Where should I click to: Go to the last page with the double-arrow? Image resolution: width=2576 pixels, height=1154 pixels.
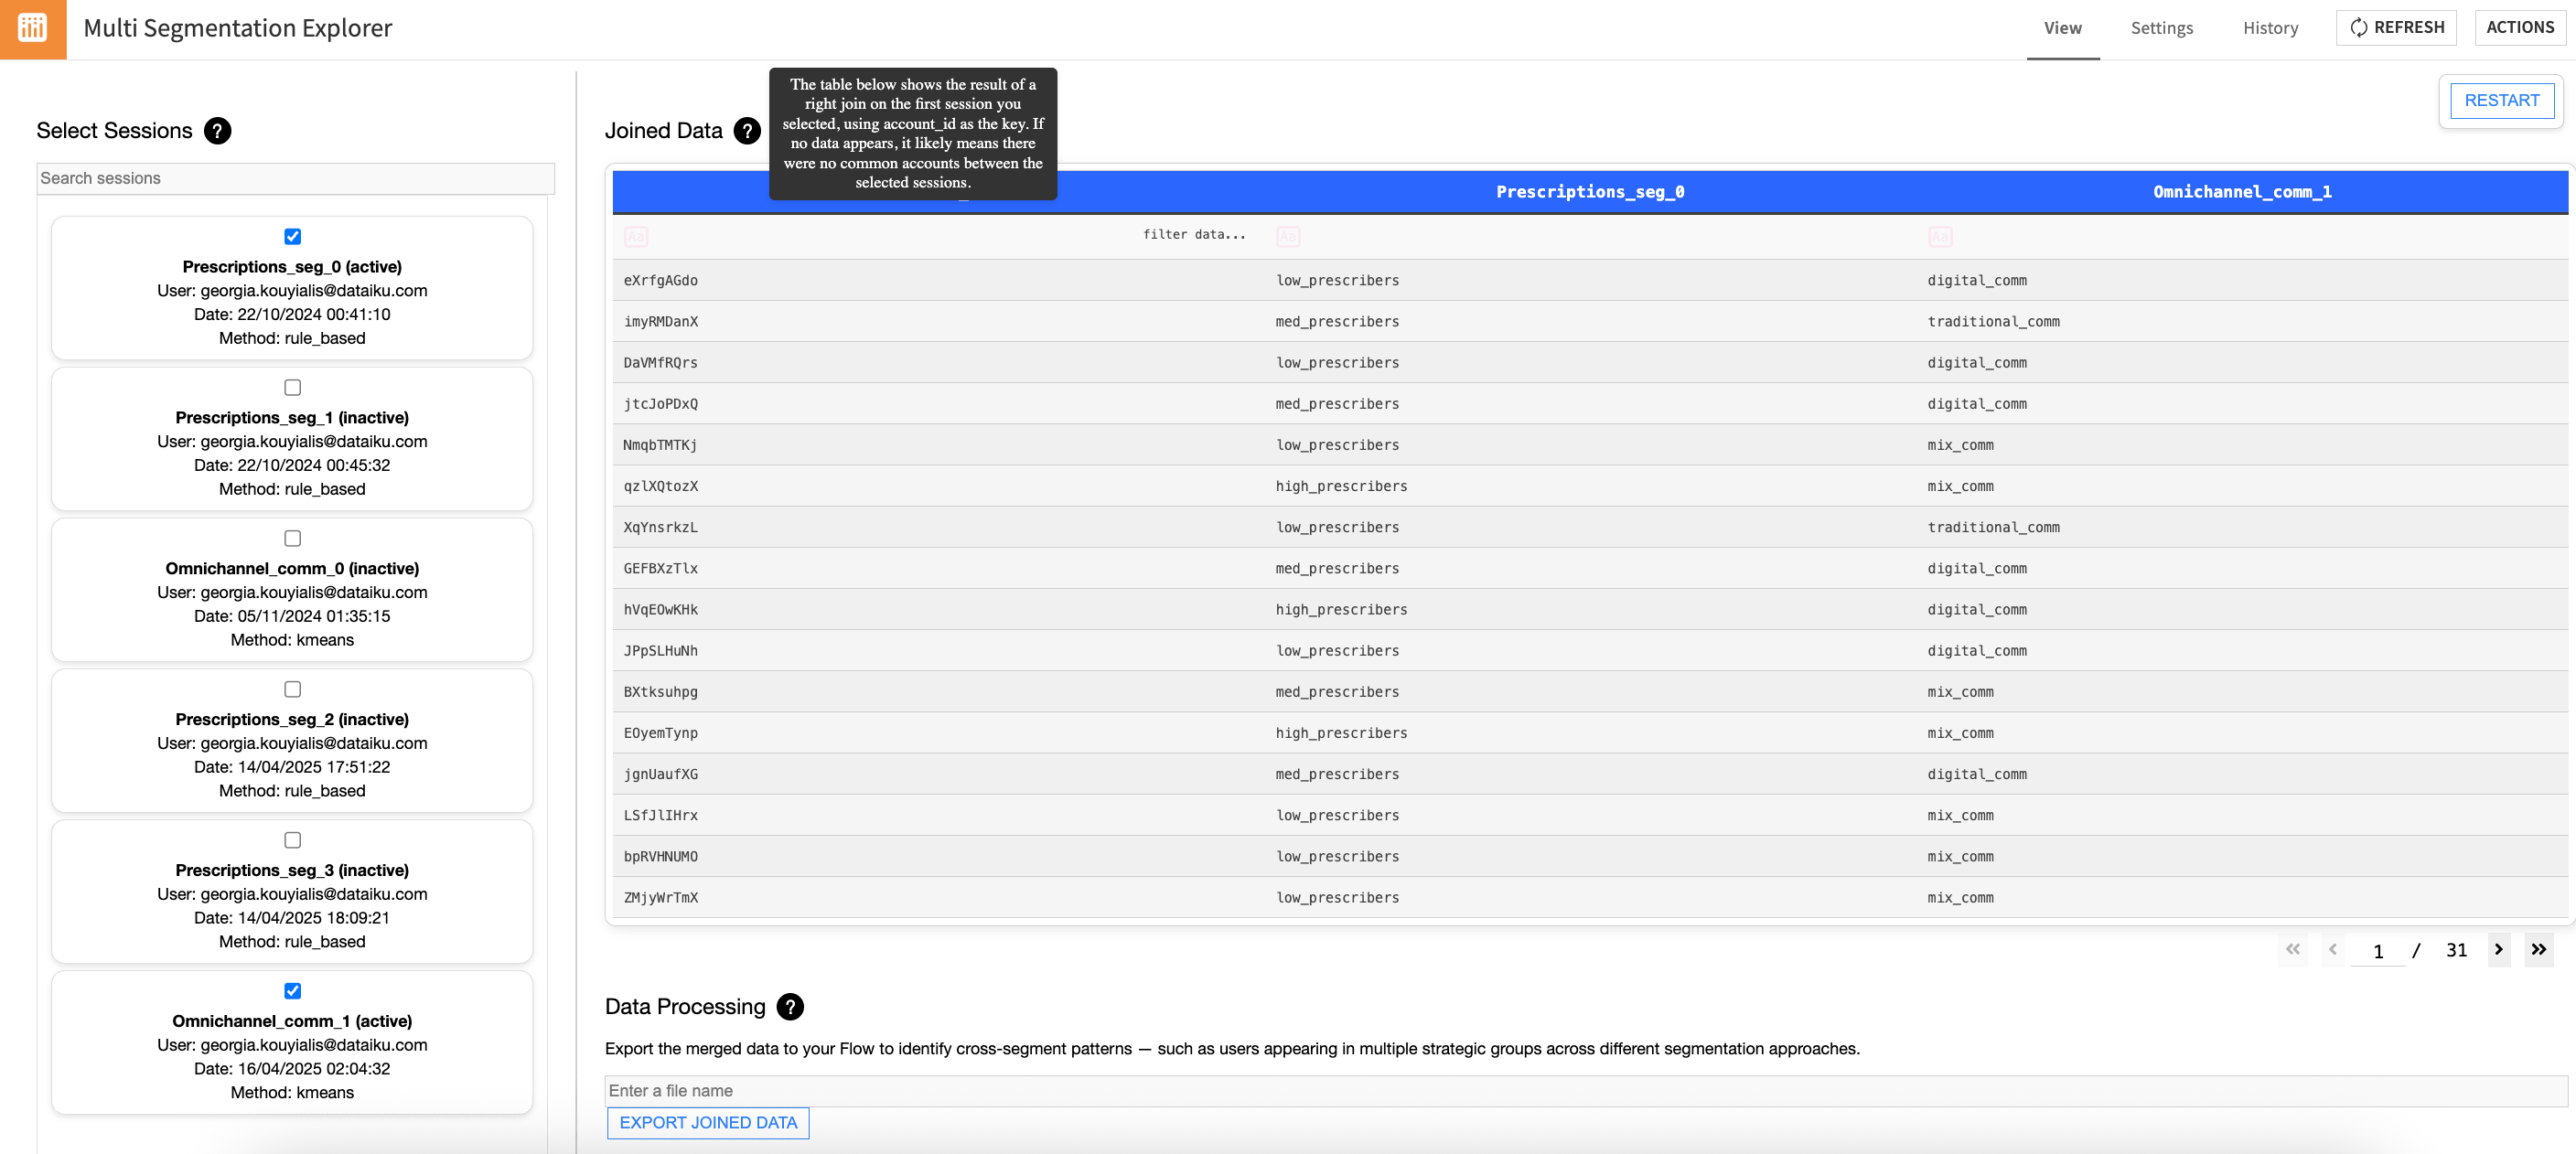pos(2539,950)
